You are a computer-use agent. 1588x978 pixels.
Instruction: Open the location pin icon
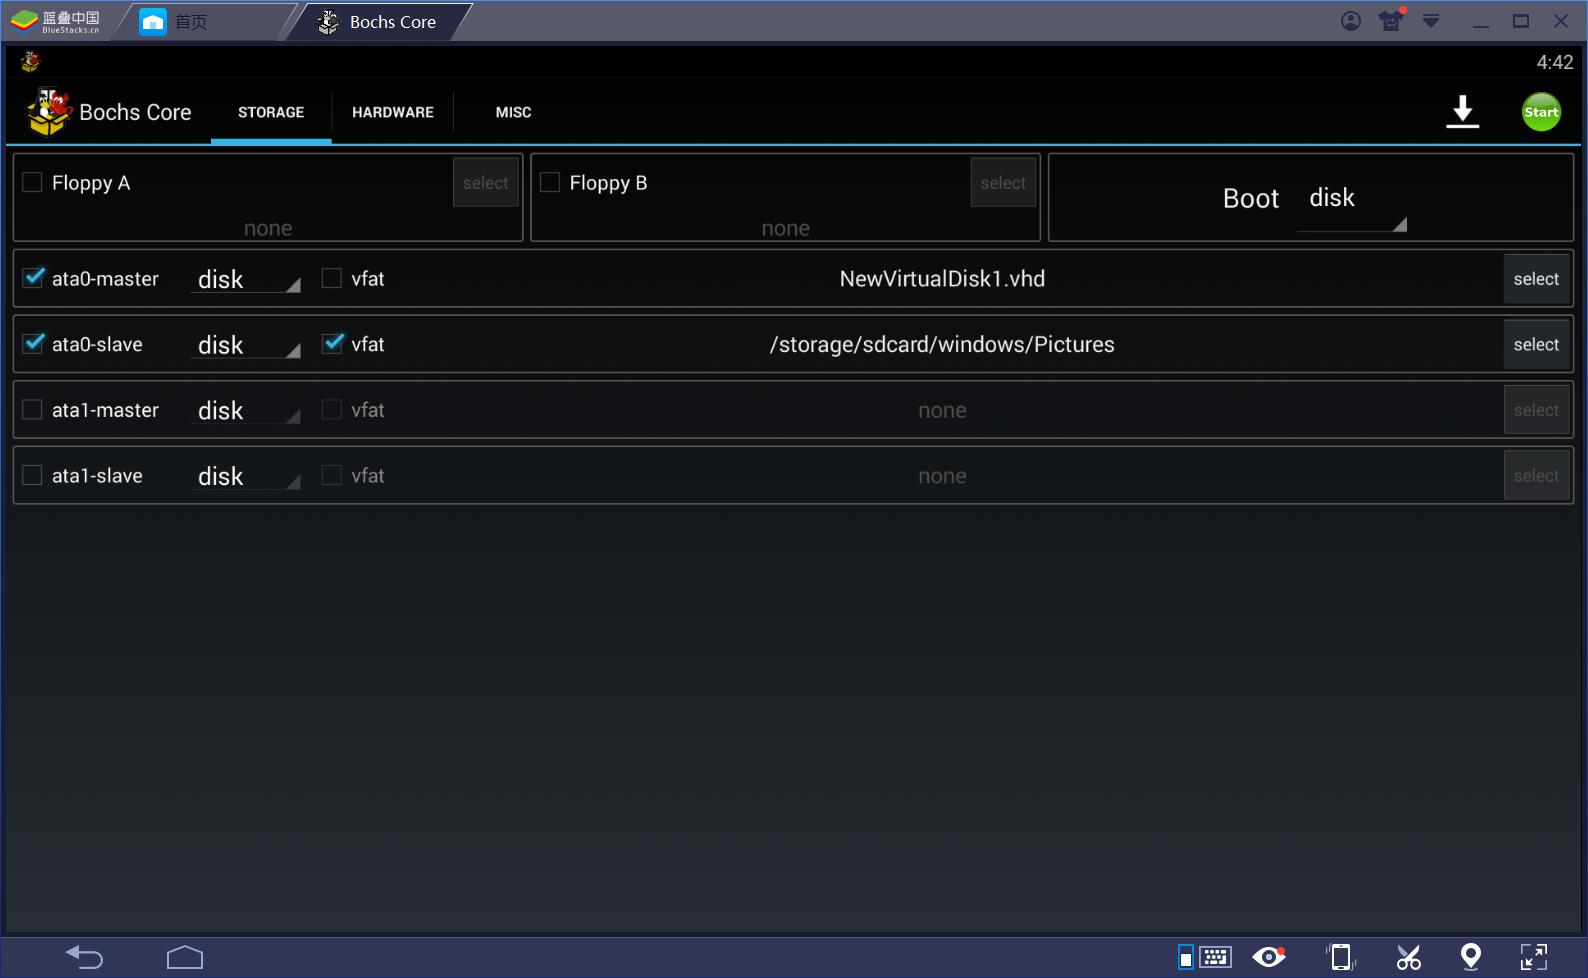coord(1470,957)
